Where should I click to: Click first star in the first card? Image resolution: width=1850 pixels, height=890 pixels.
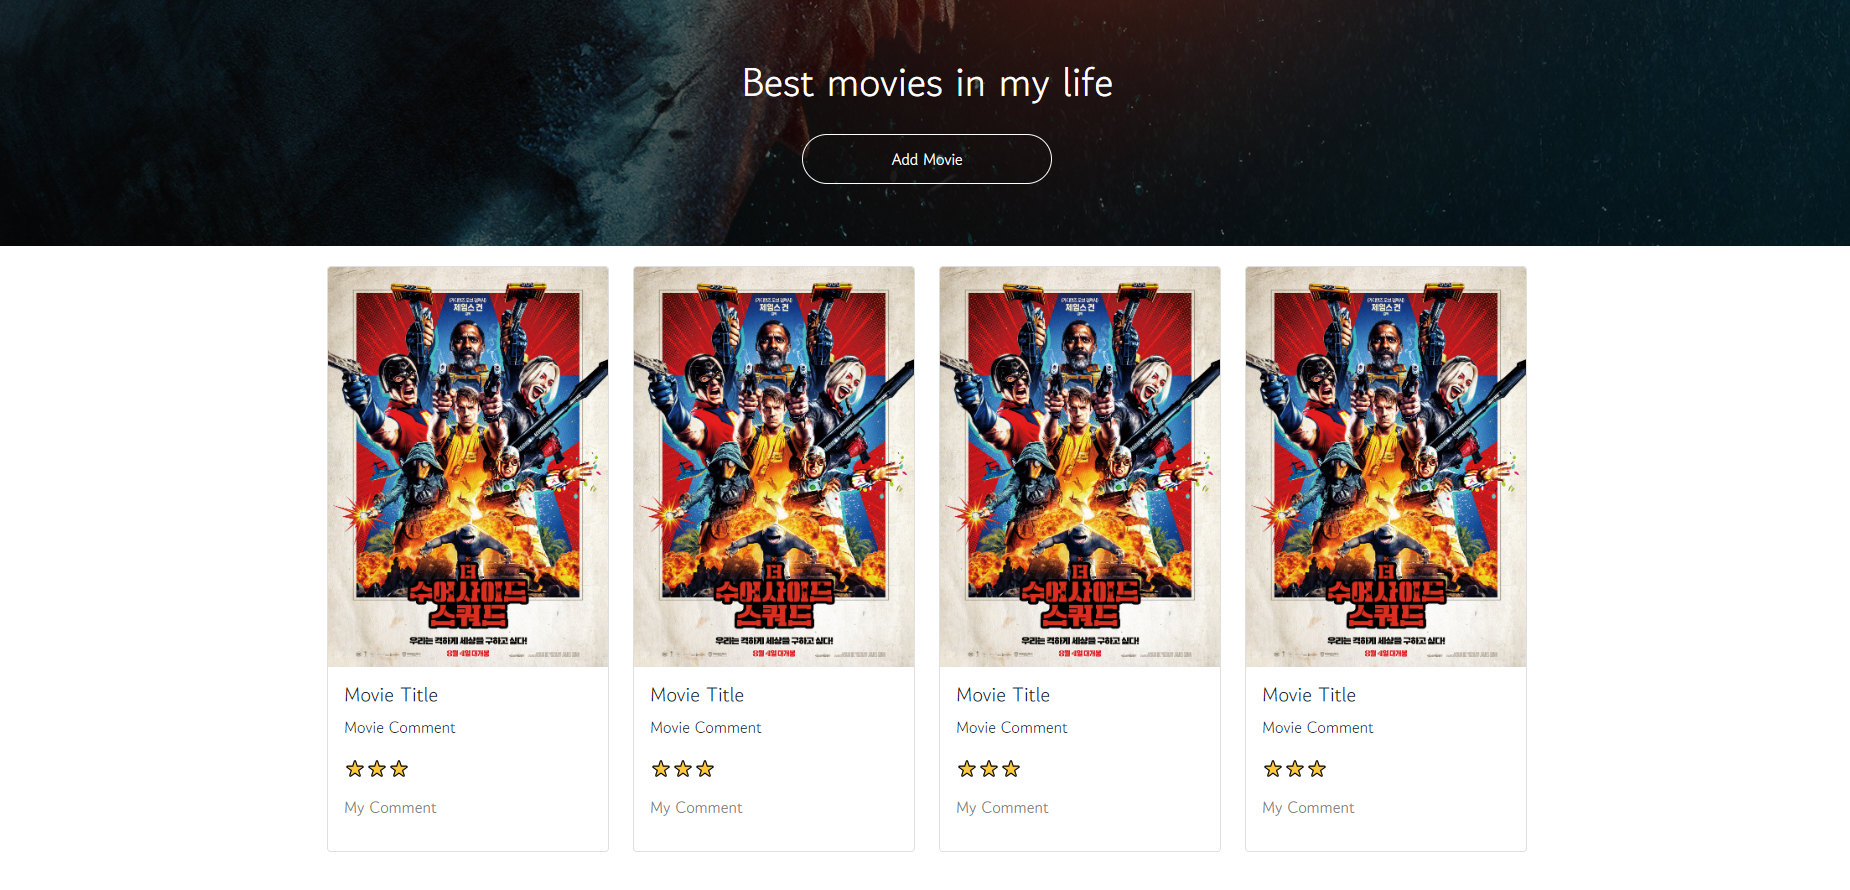click(355, 769)
